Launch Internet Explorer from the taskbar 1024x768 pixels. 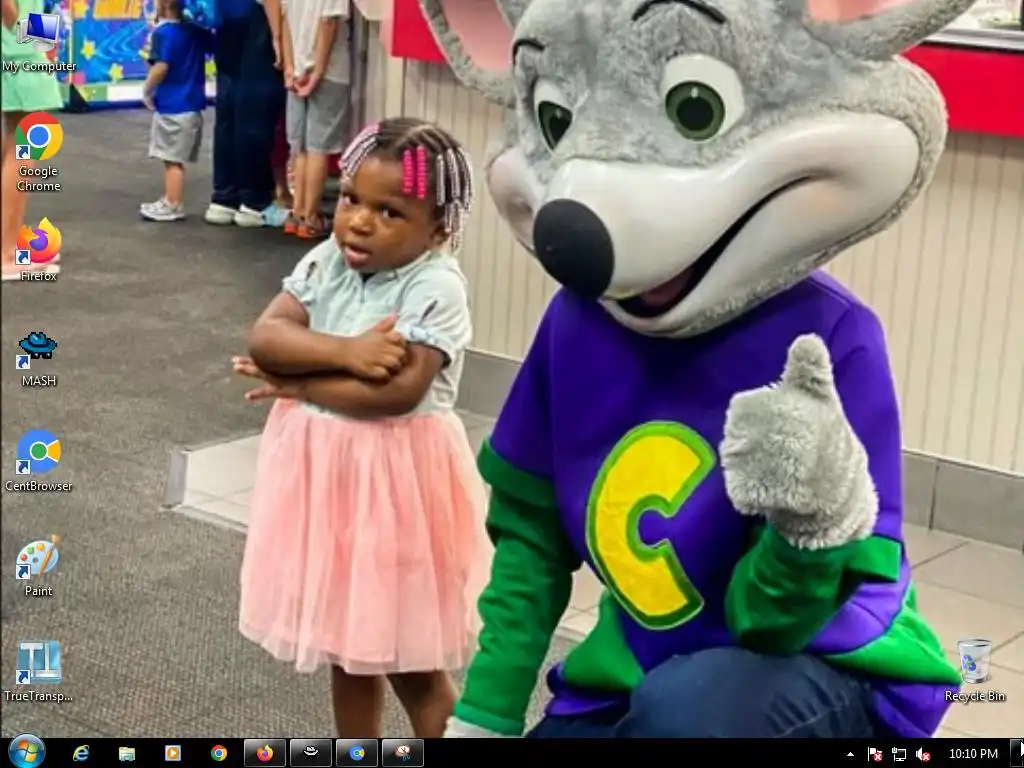tap(81, 753)
